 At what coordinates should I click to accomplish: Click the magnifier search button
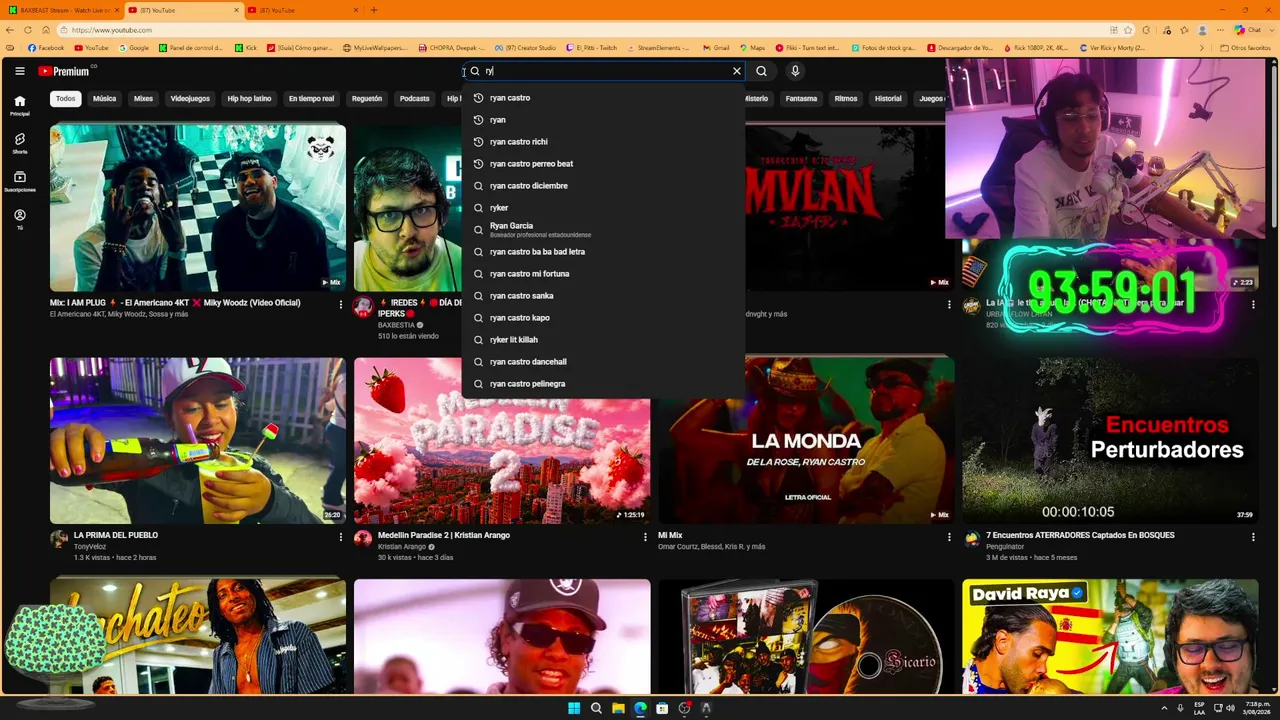(762, 71)
